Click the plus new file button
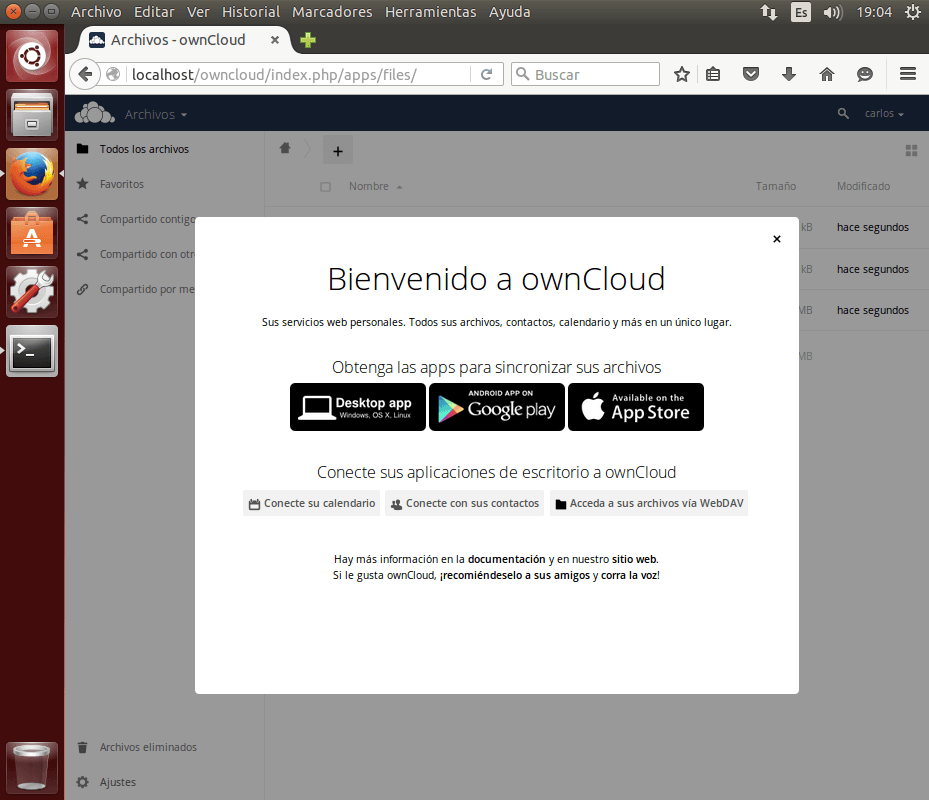 click(x=338, y=151)
